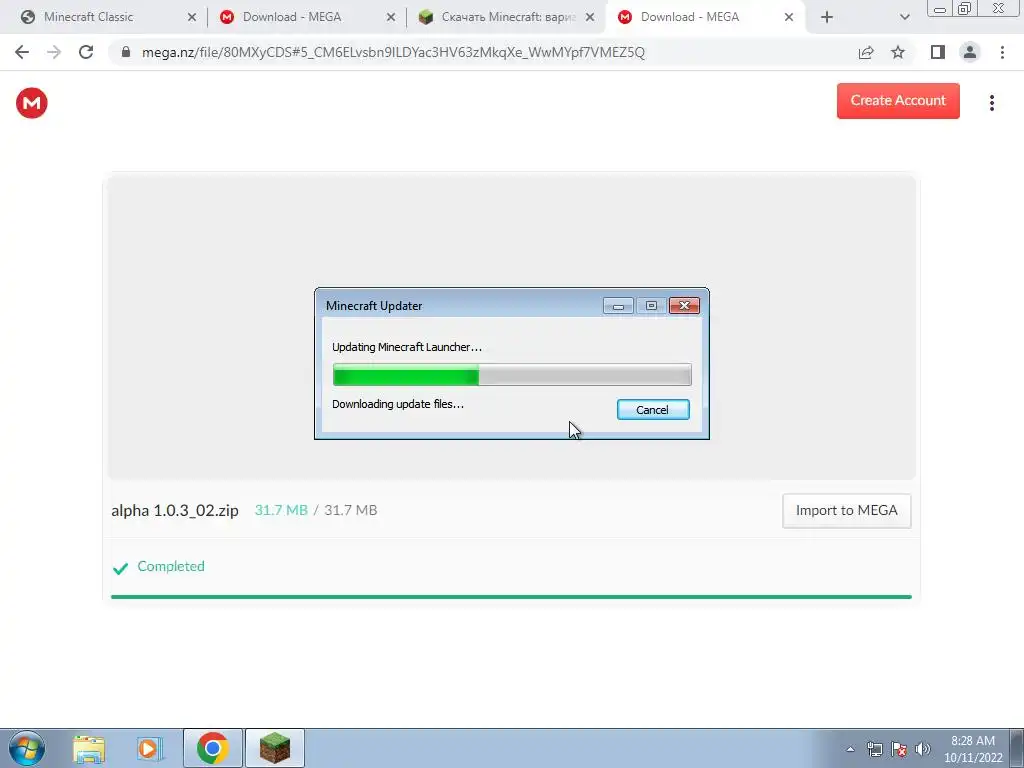Click the Minecraft Updater progress bar
This screenshot has width=1024, height=768.
[512, 375]
